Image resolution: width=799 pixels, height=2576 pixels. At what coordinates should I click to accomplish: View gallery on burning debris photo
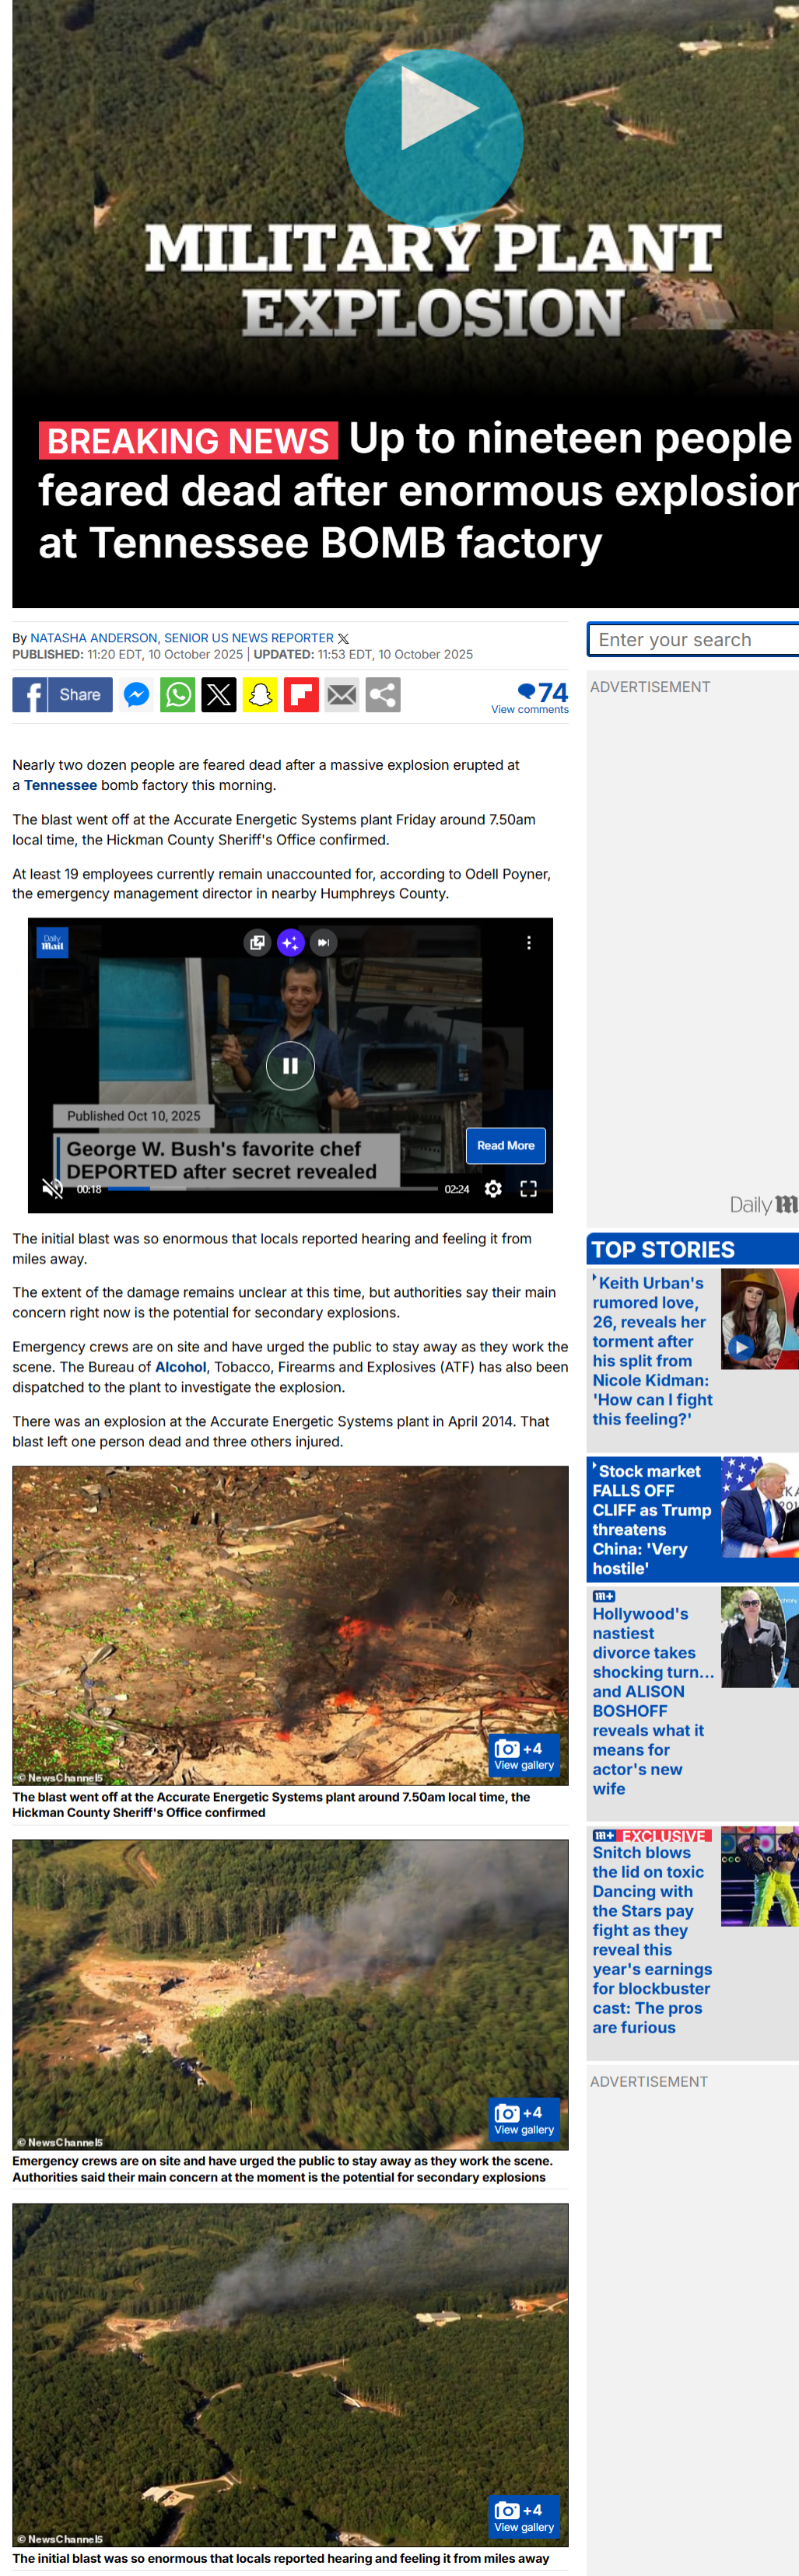[524, 1755]
